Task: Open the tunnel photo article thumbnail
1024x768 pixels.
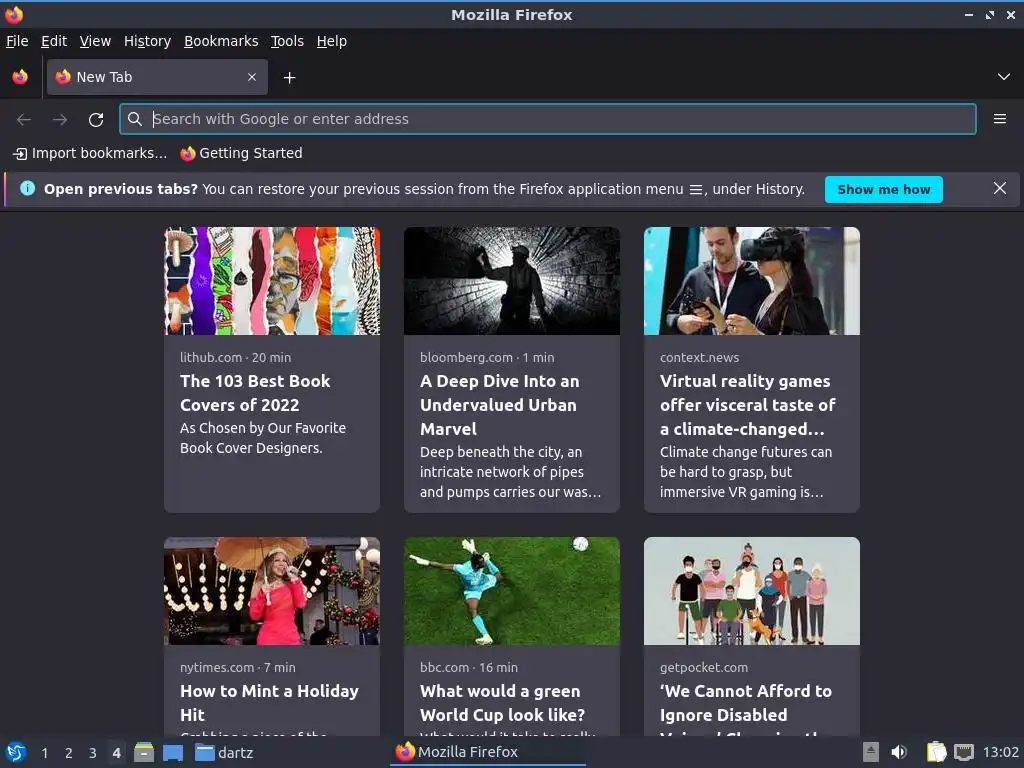Action: point(512,281)
